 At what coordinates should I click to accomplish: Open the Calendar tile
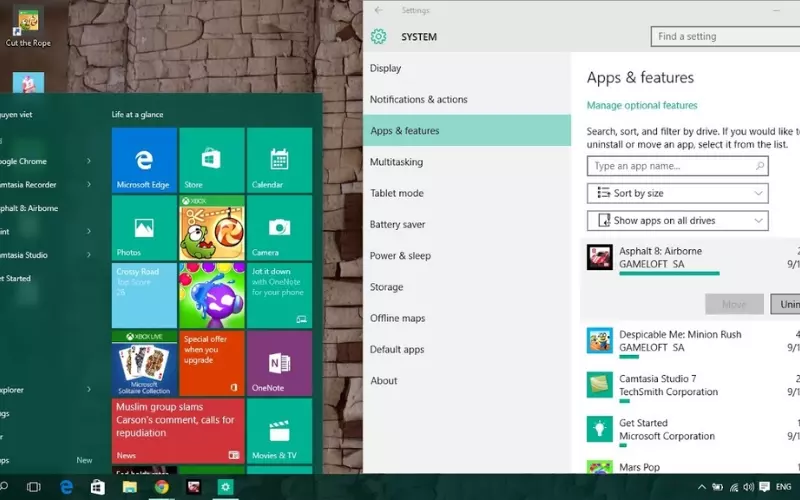click(x=280, y=160)
